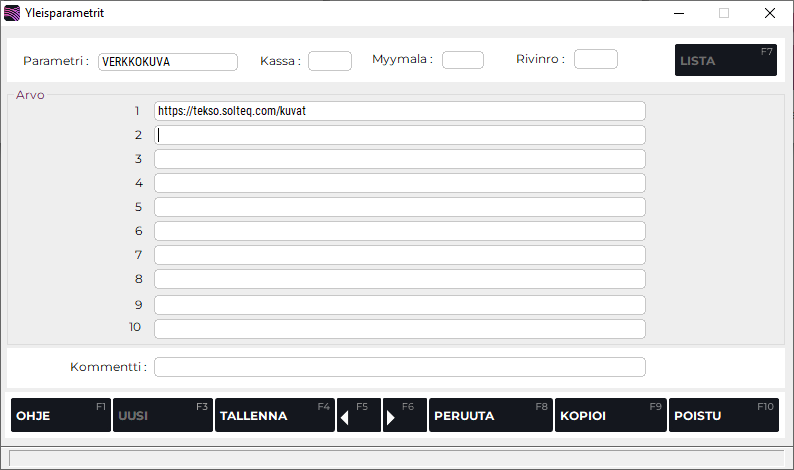Select the Arvo row 3 field
Viewport: 794px width, 470px height.
tap(399, 159)
